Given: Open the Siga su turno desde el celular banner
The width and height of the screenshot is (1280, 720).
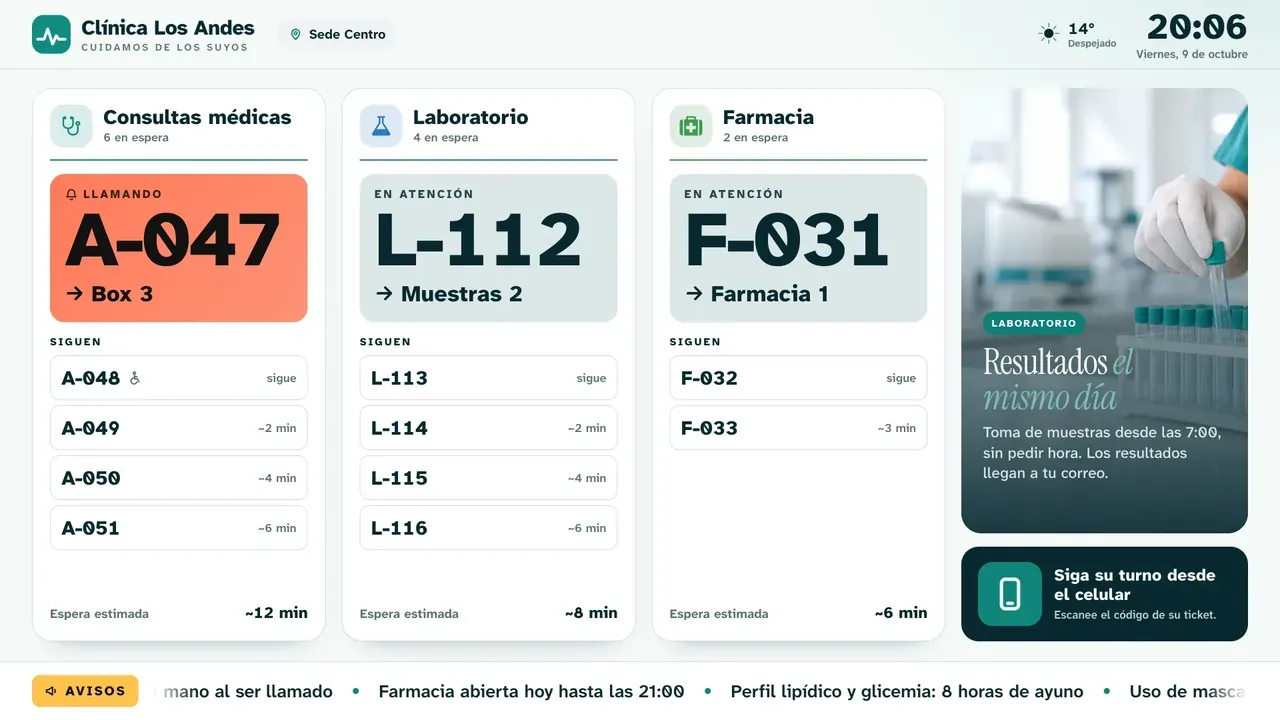Looking at the screenshot, I should (1104, 594).
